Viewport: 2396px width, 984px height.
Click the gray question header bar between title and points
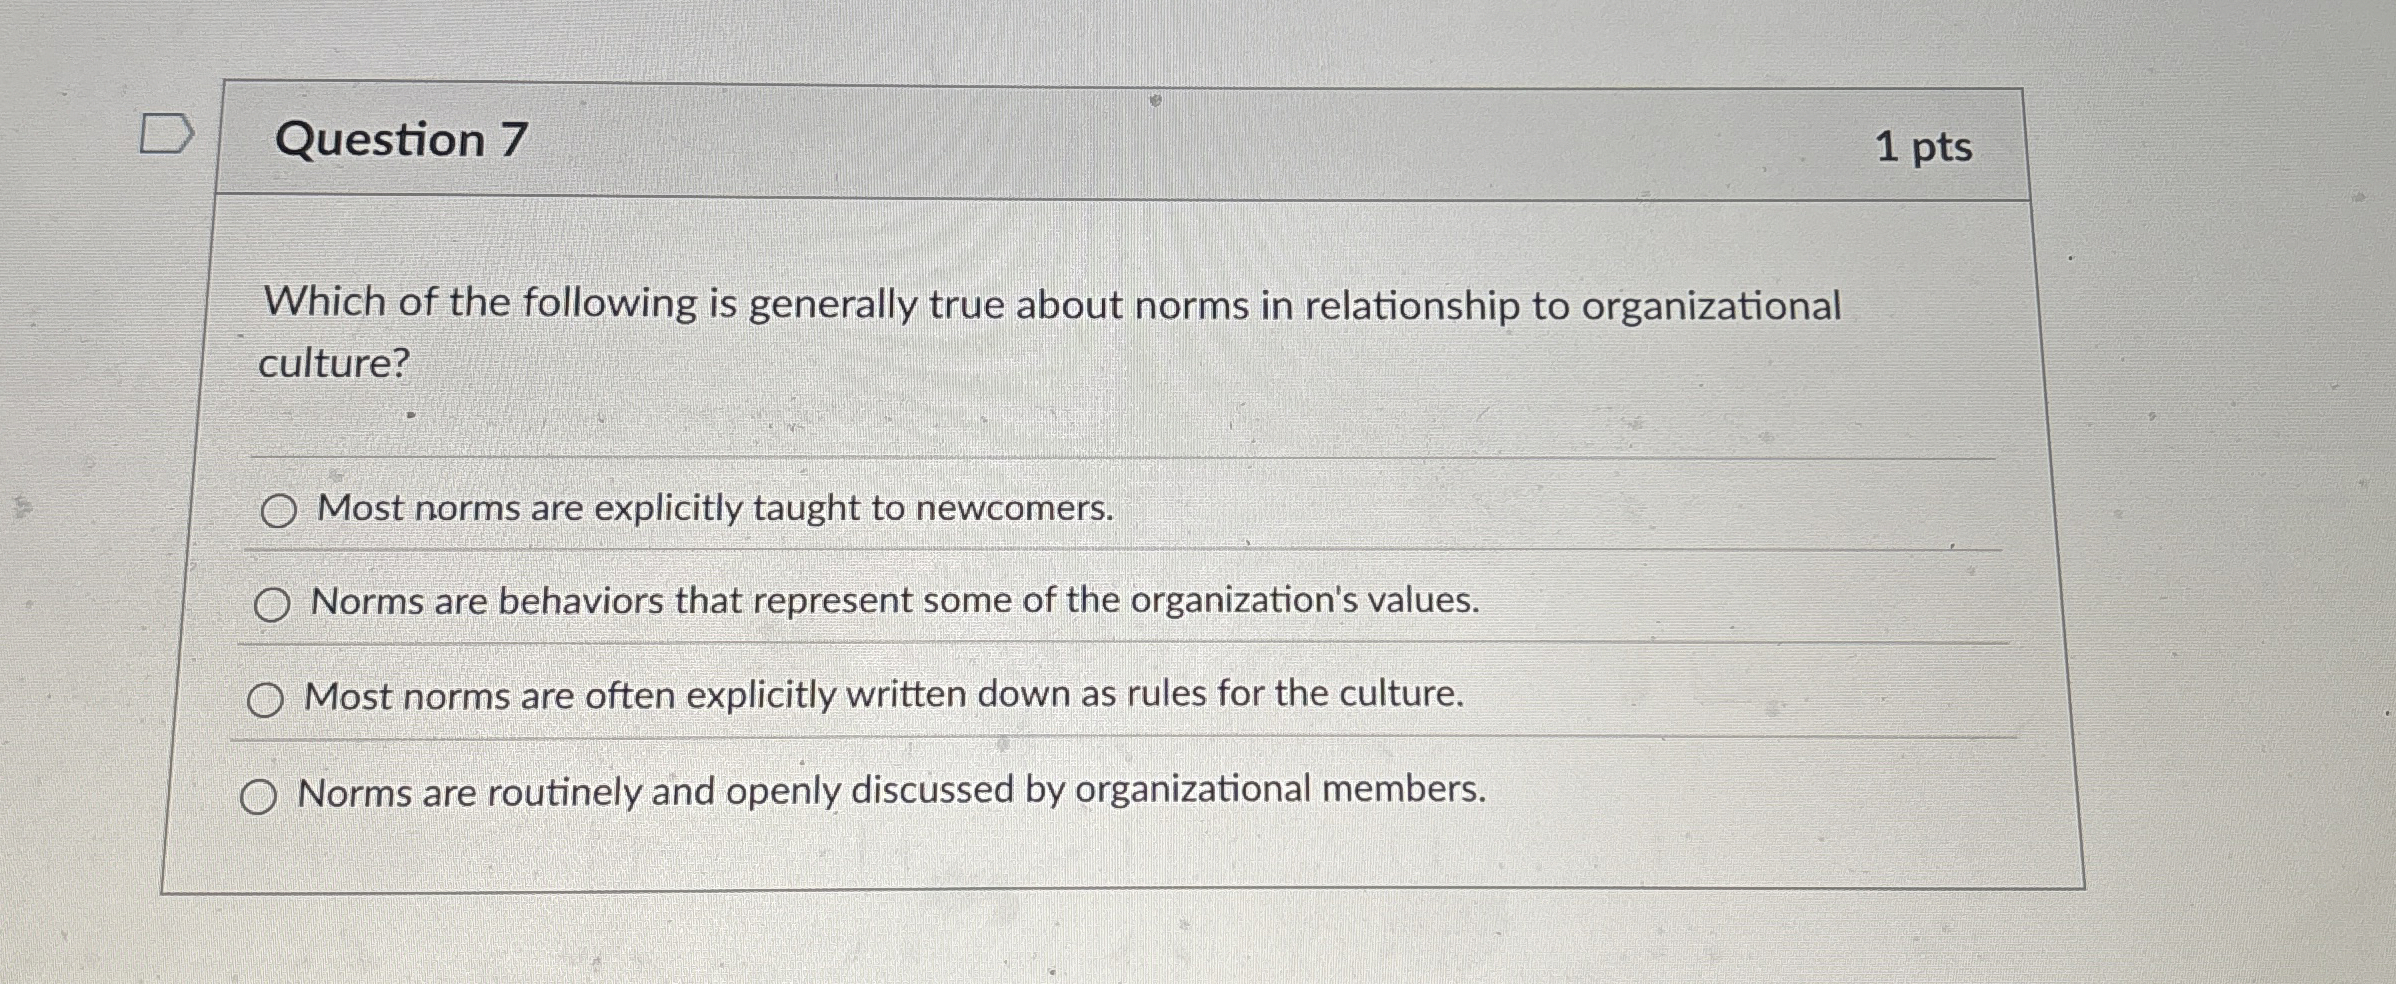1200,142
